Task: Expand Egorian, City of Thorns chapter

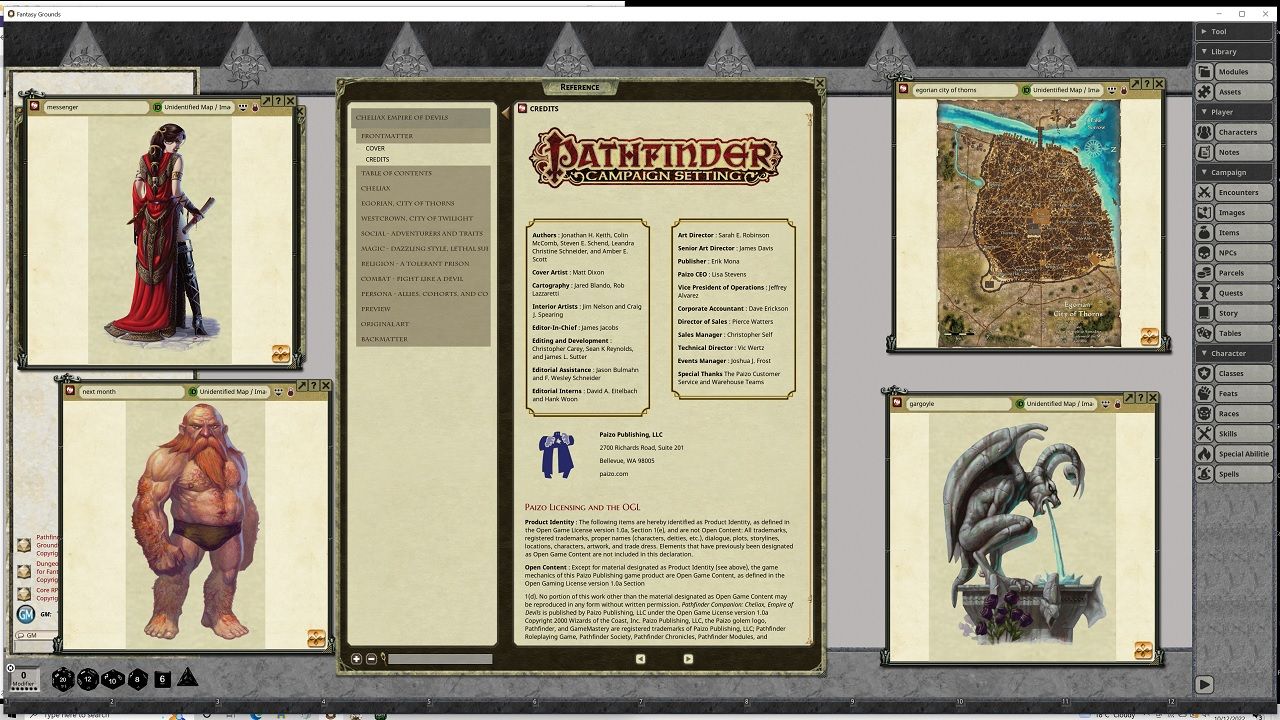Action: [423, 203]
